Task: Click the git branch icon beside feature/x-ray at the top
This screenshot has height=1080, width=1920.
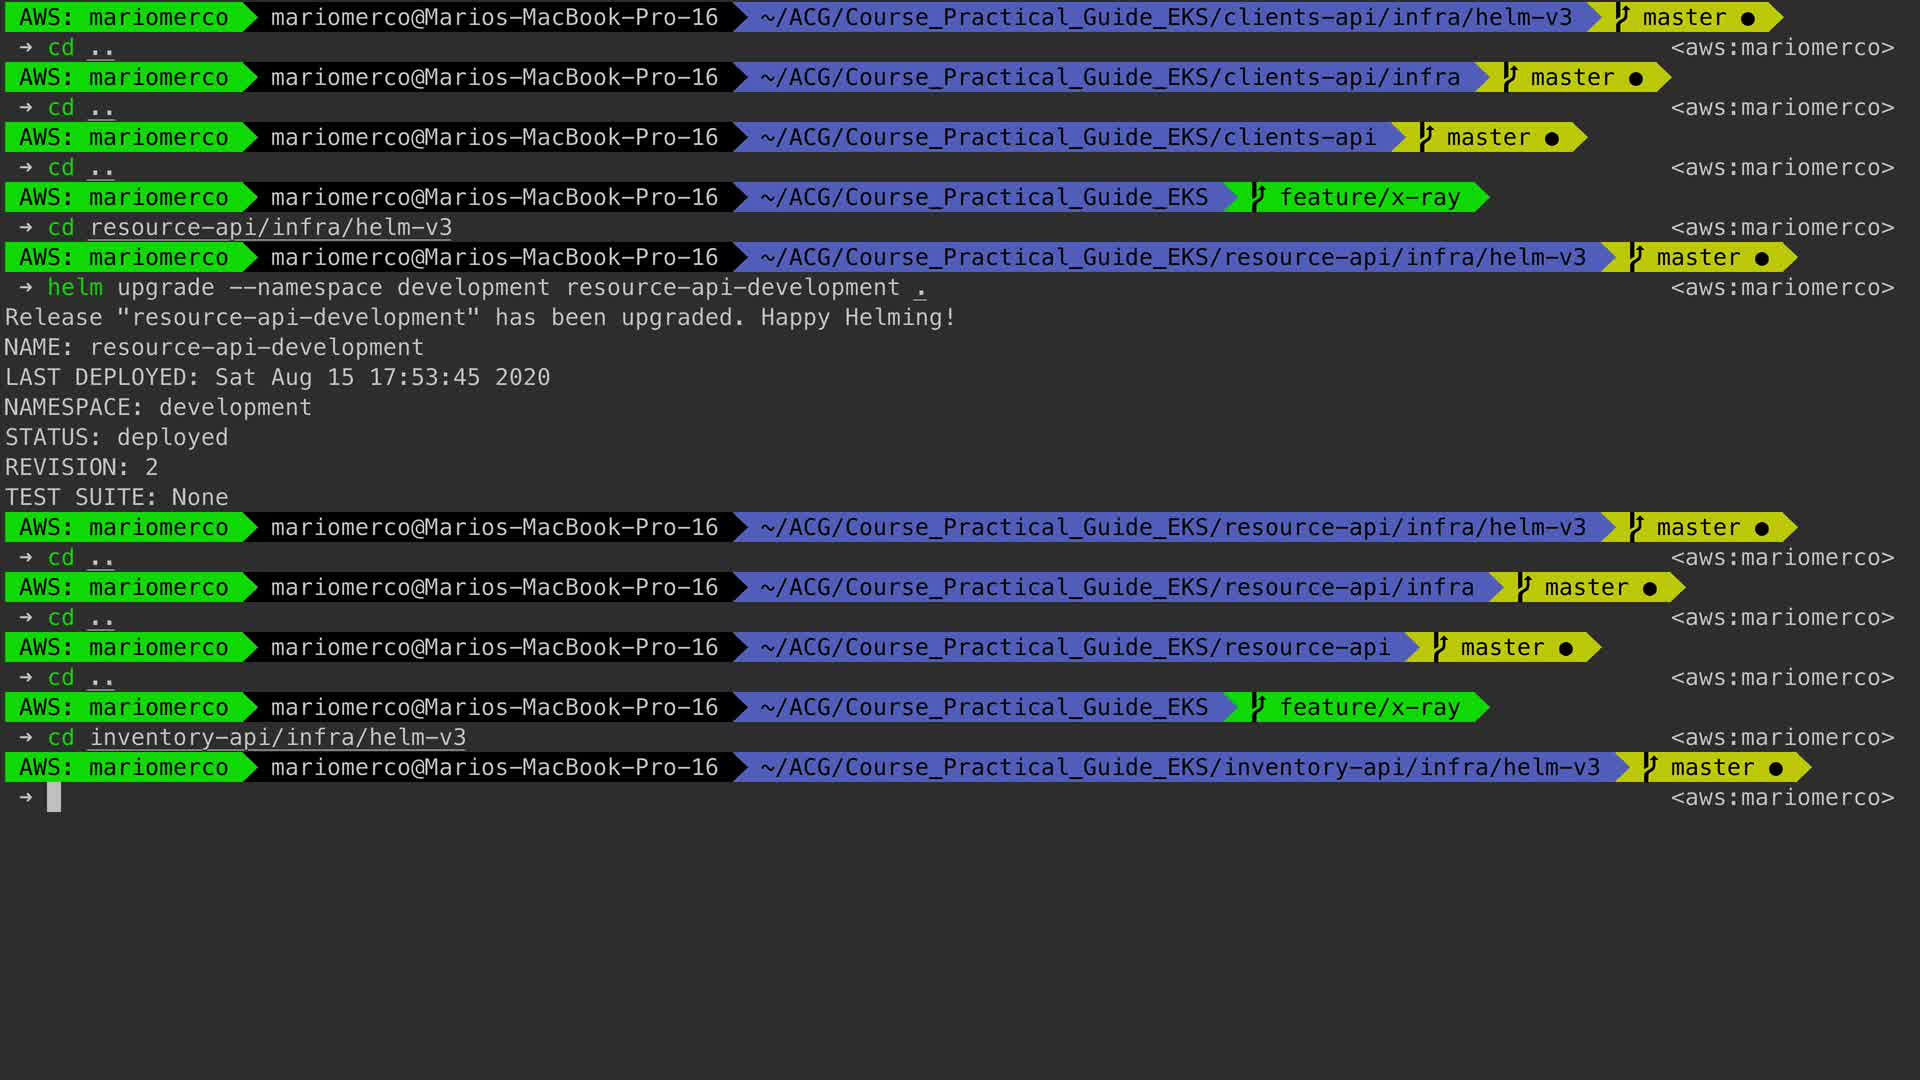Action: 1259,197
